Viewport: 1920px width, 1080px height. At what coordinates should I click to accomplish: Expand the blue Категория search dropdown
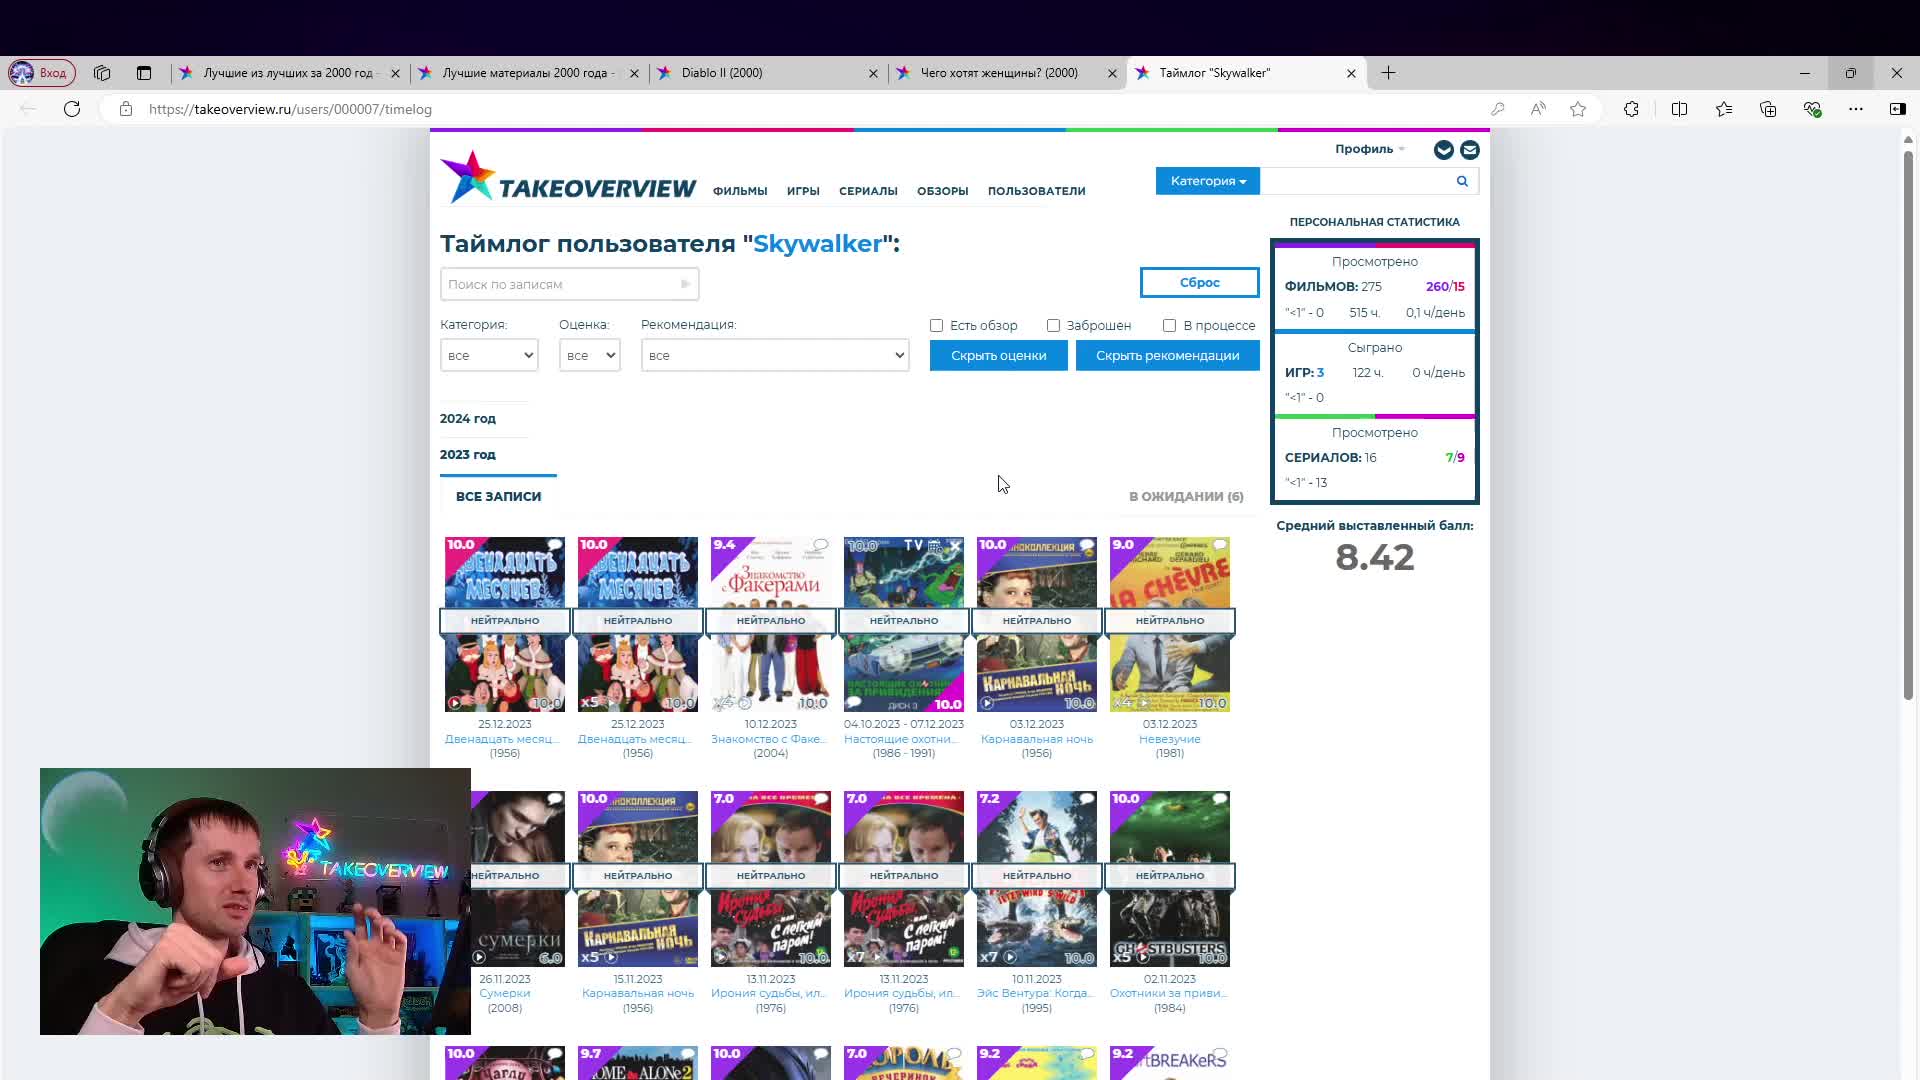pos(1208,181)
